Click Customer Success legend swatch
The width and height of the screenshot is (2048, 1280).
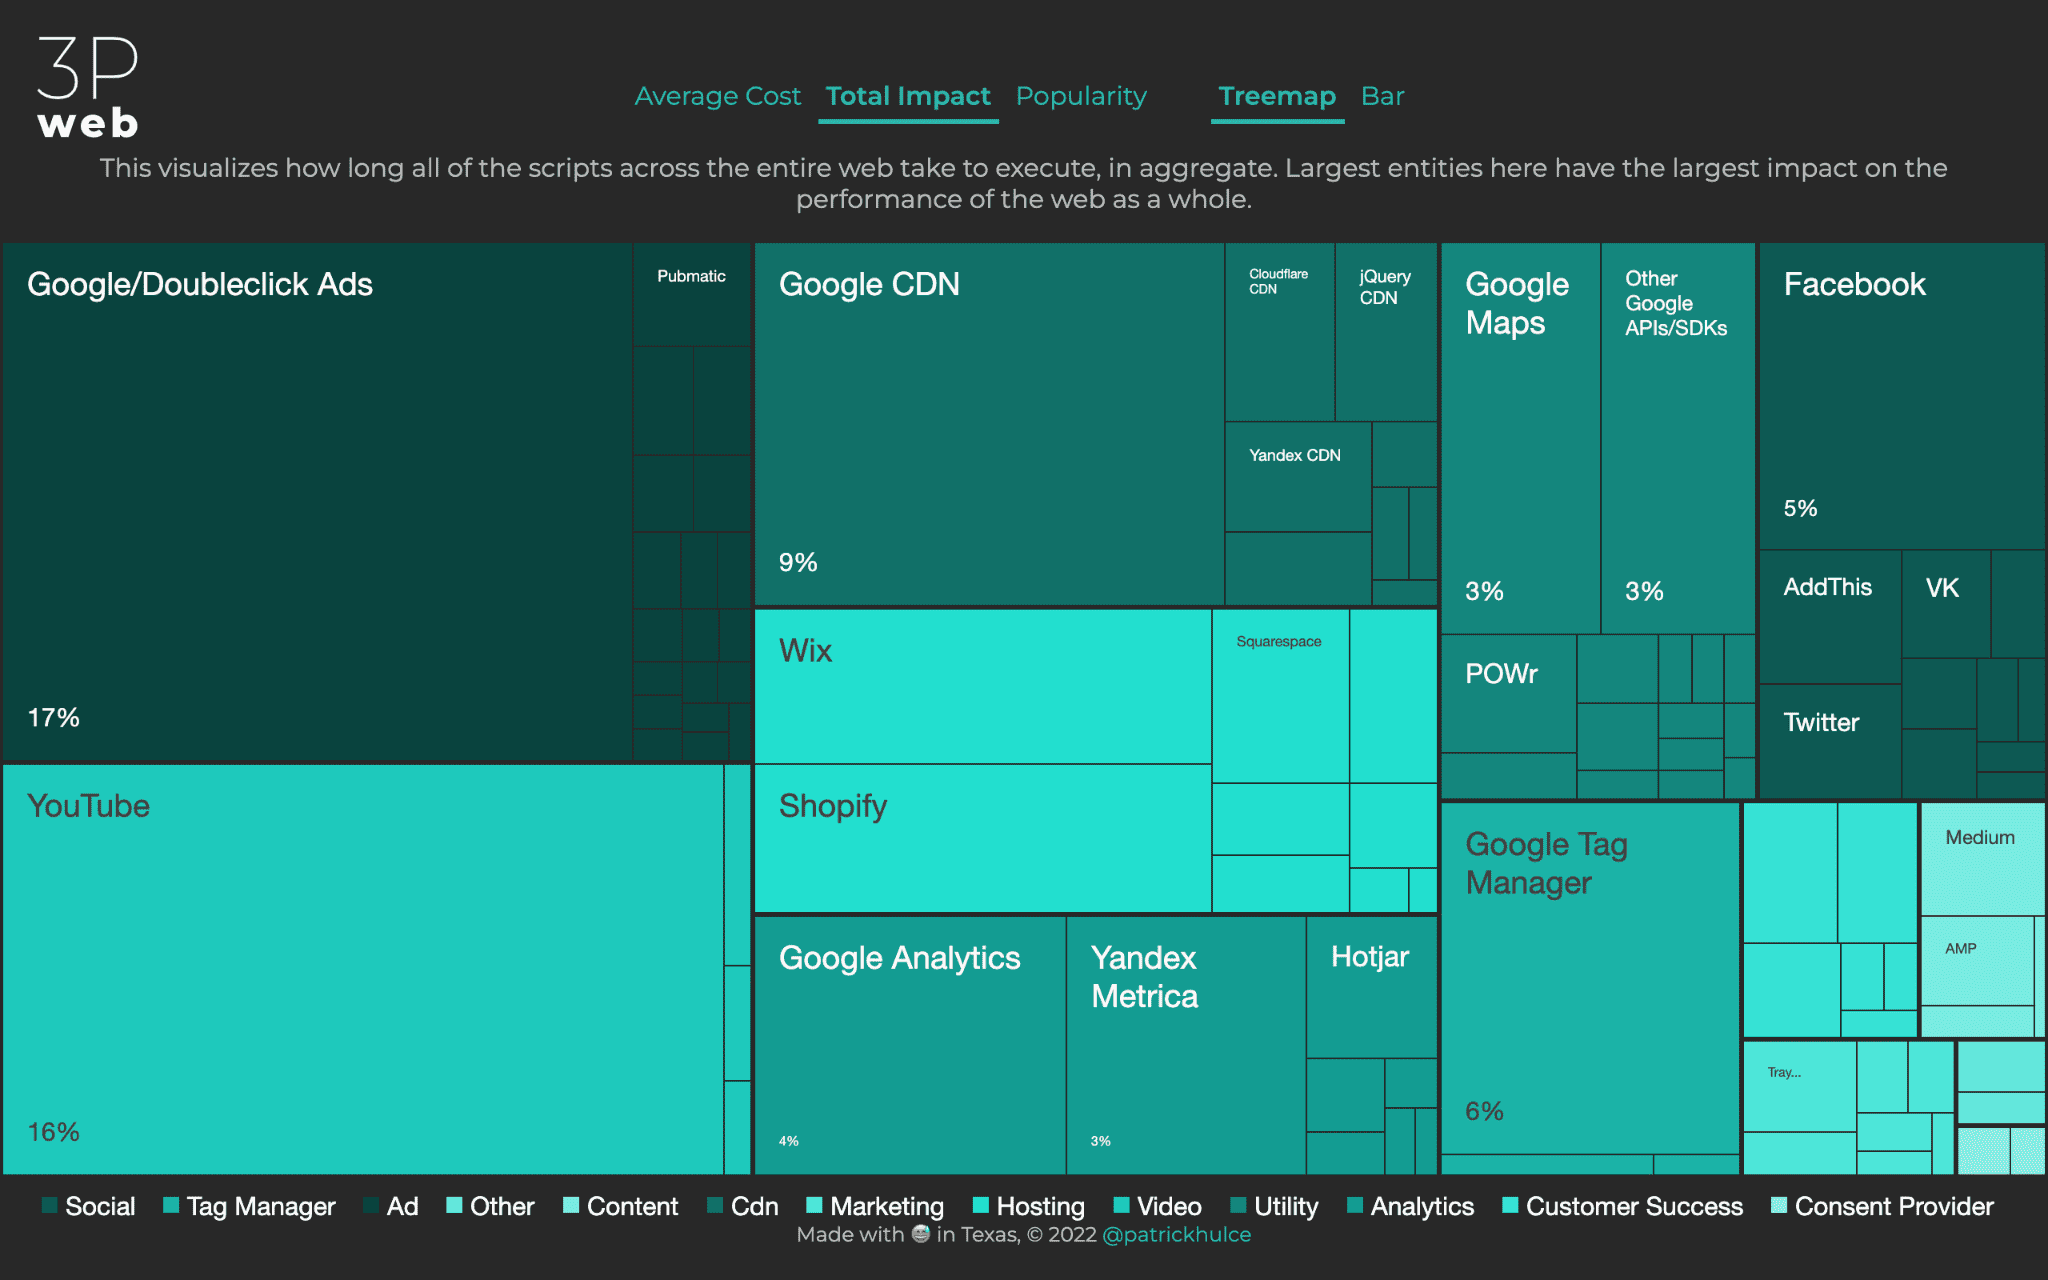coord(1511,1215)
